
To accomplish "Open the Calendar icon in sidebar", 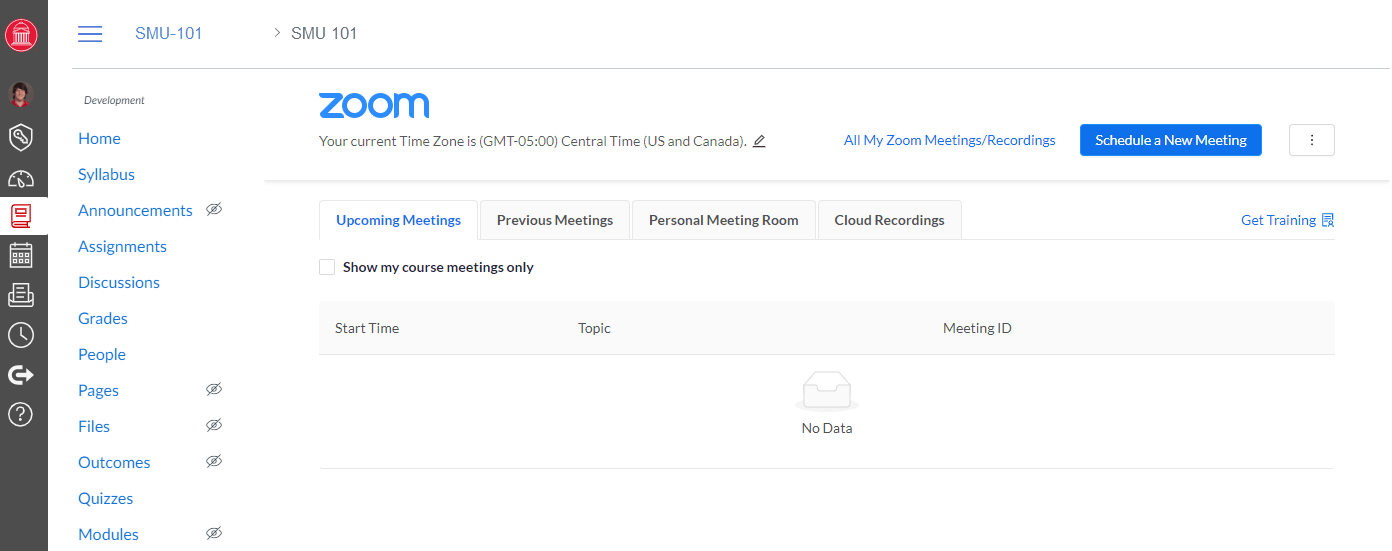I will 21,255.
